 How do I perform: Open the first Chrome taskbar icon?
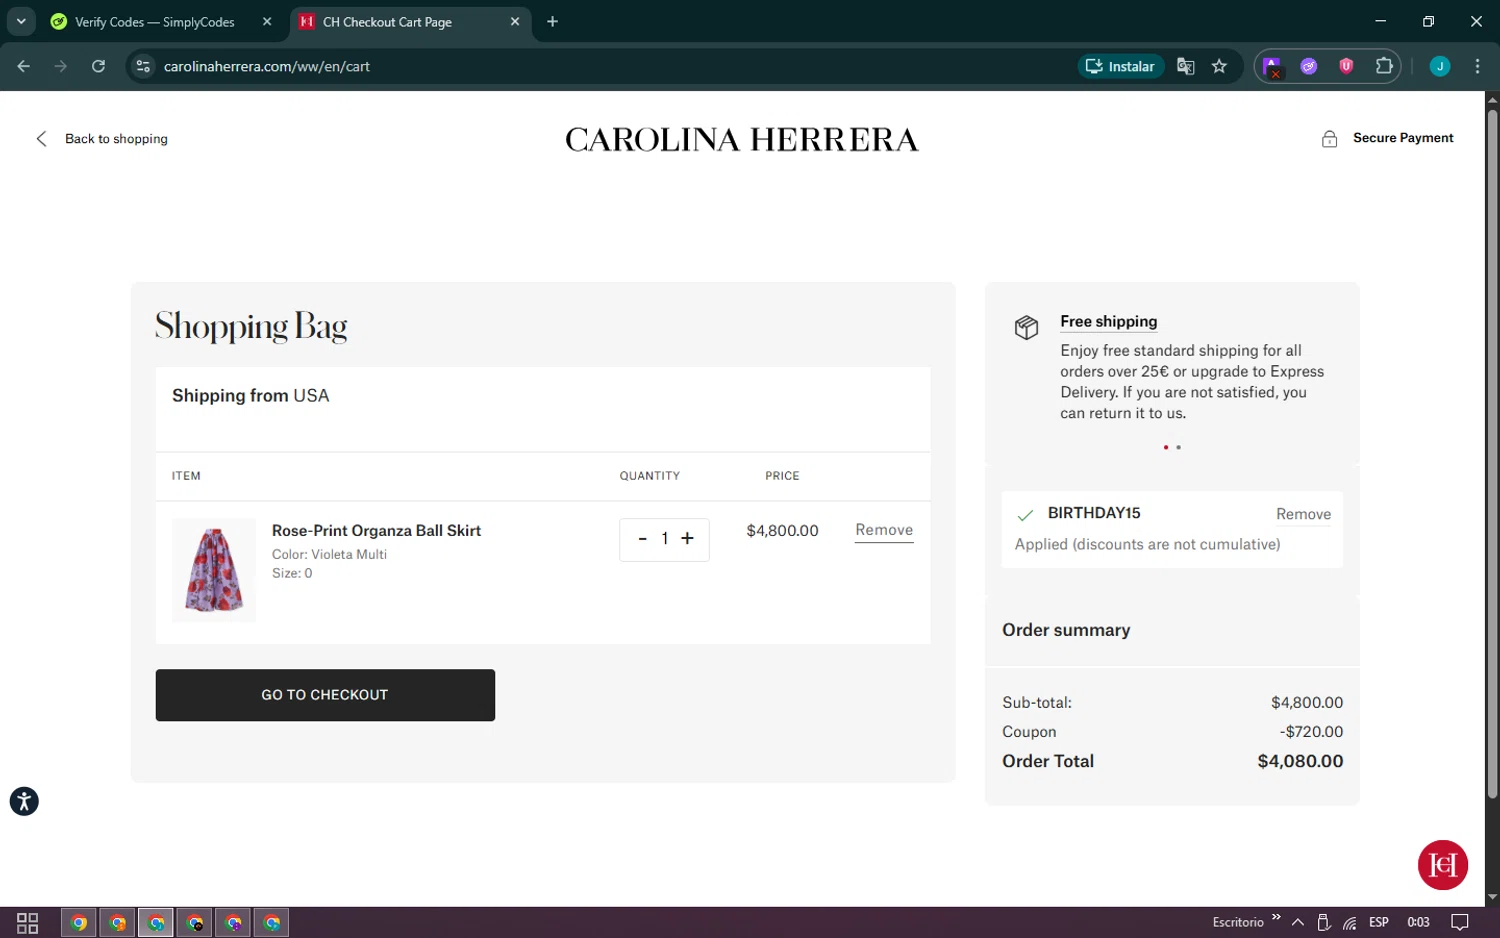point(79,922)
